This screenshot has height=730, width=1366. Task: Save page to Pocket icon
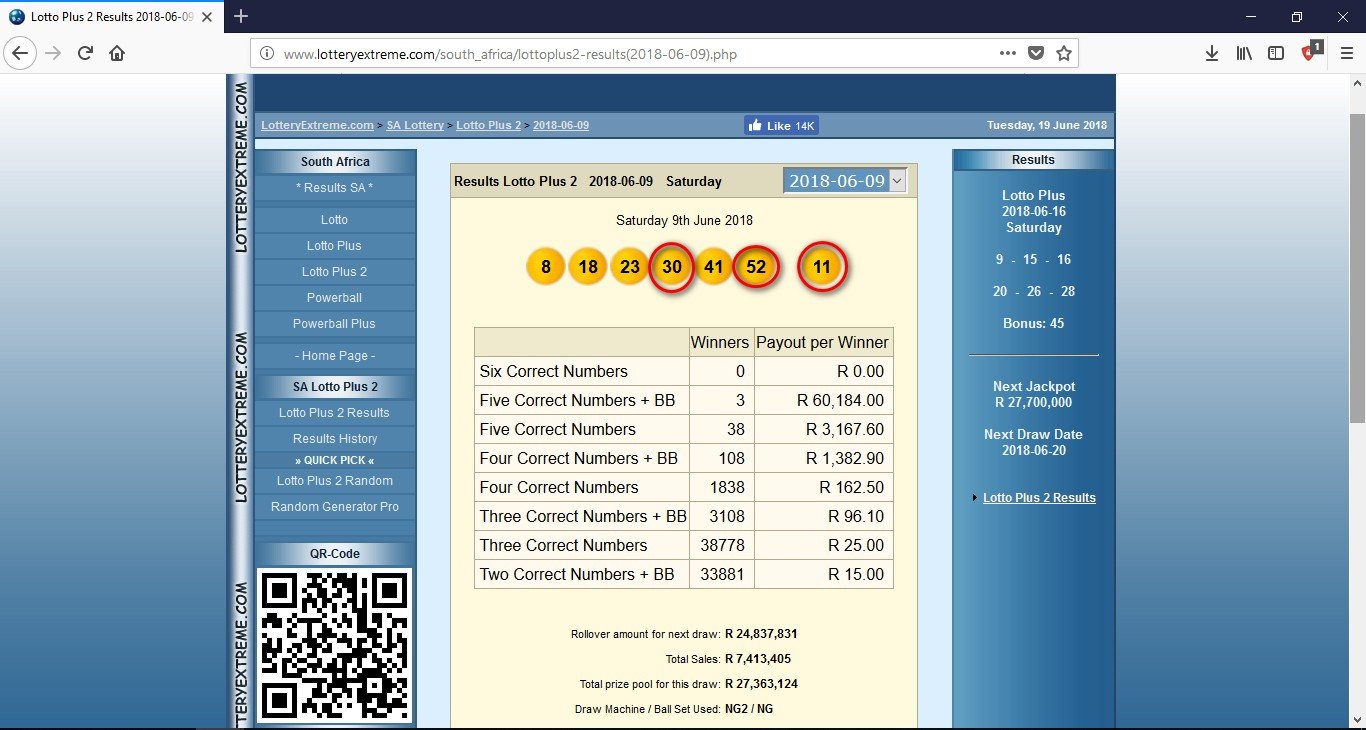click(x=1036, y=53)
